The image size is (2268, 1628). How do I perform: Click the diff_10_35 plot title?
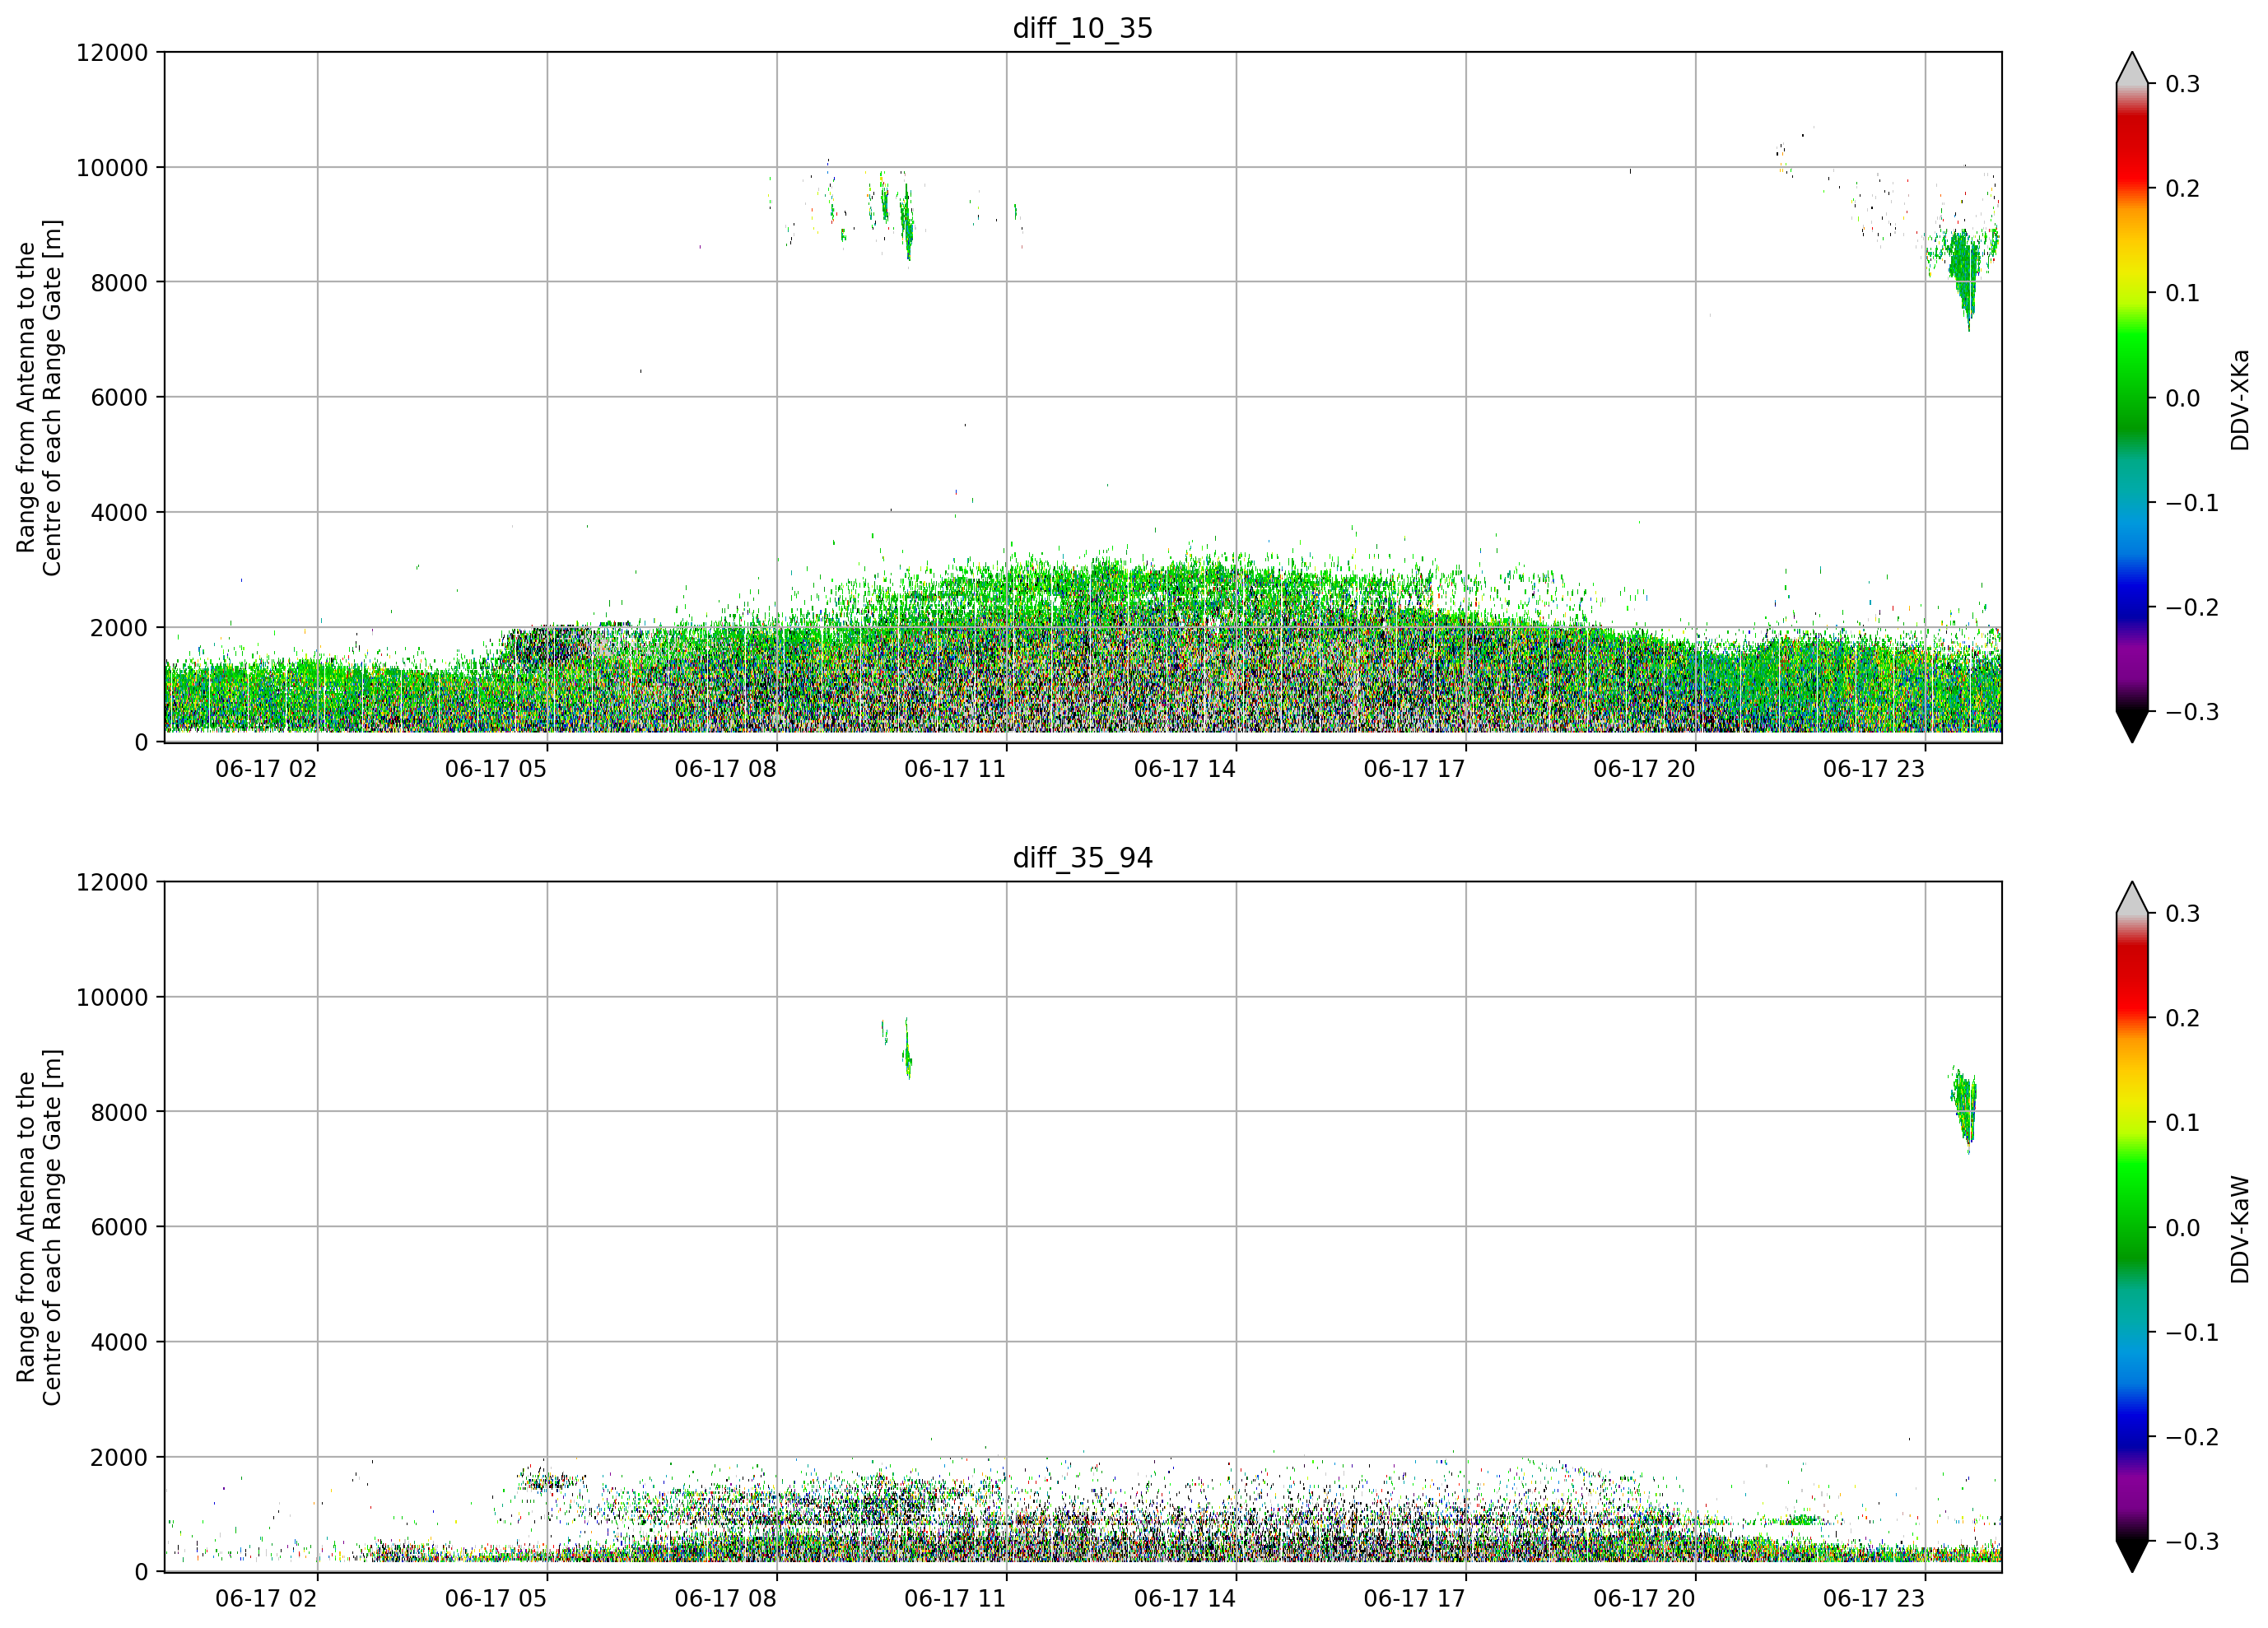coord(1083,28)
